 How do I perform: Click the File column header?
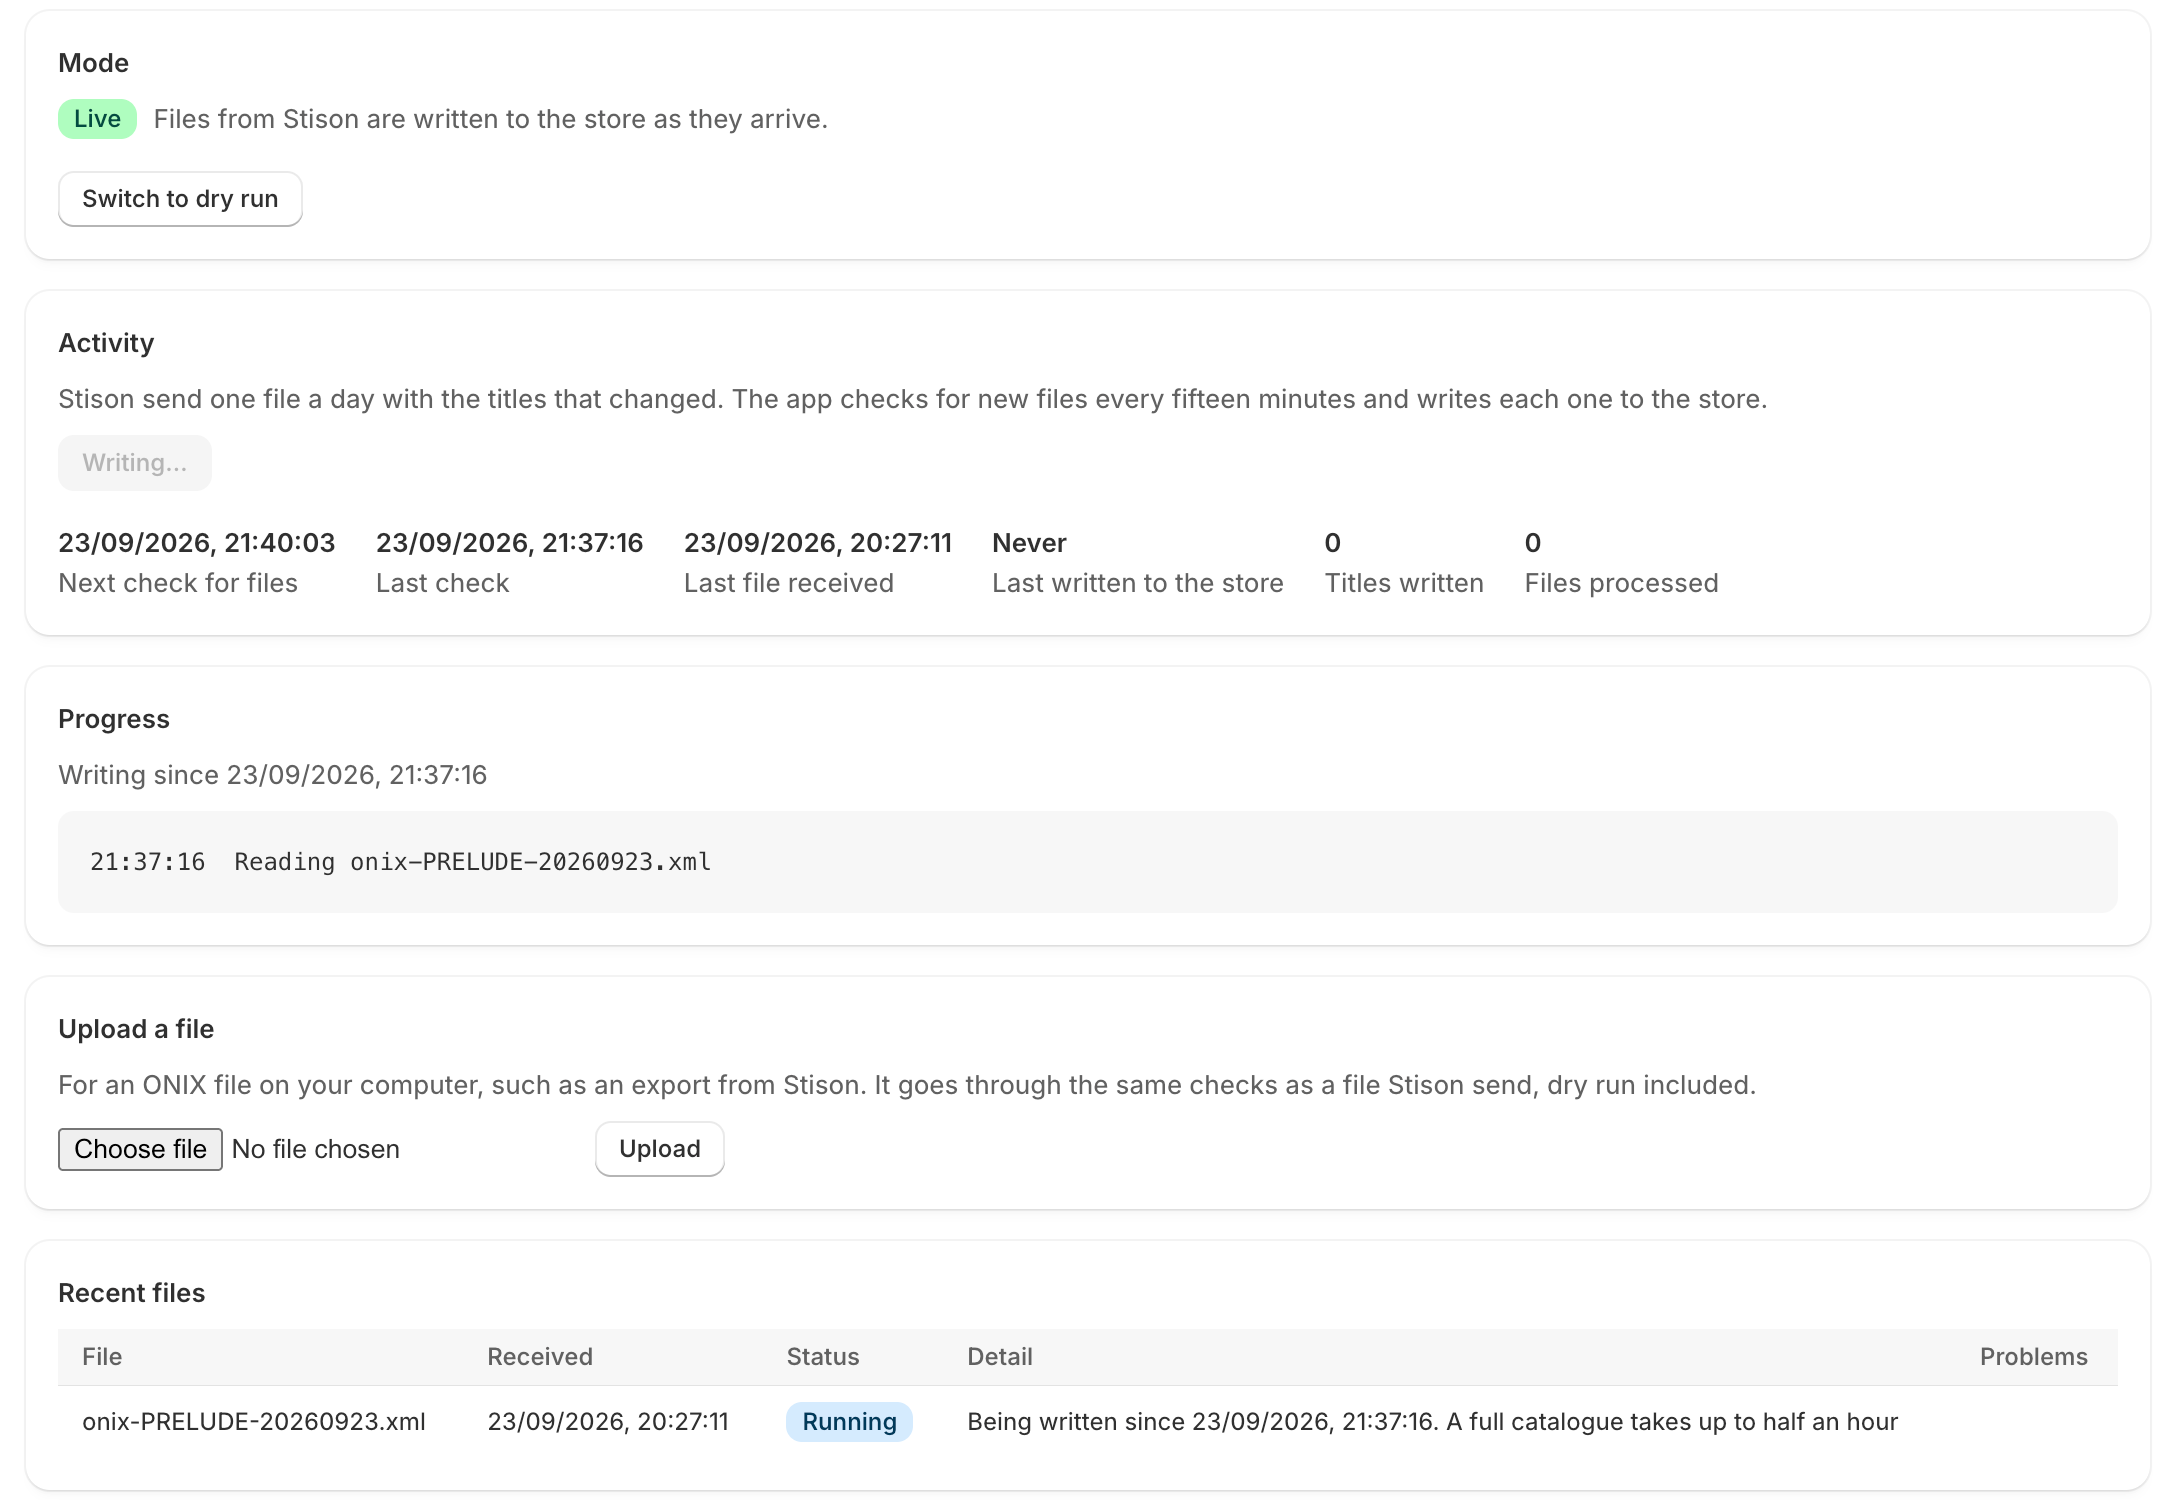click(x=102, y=1357)
